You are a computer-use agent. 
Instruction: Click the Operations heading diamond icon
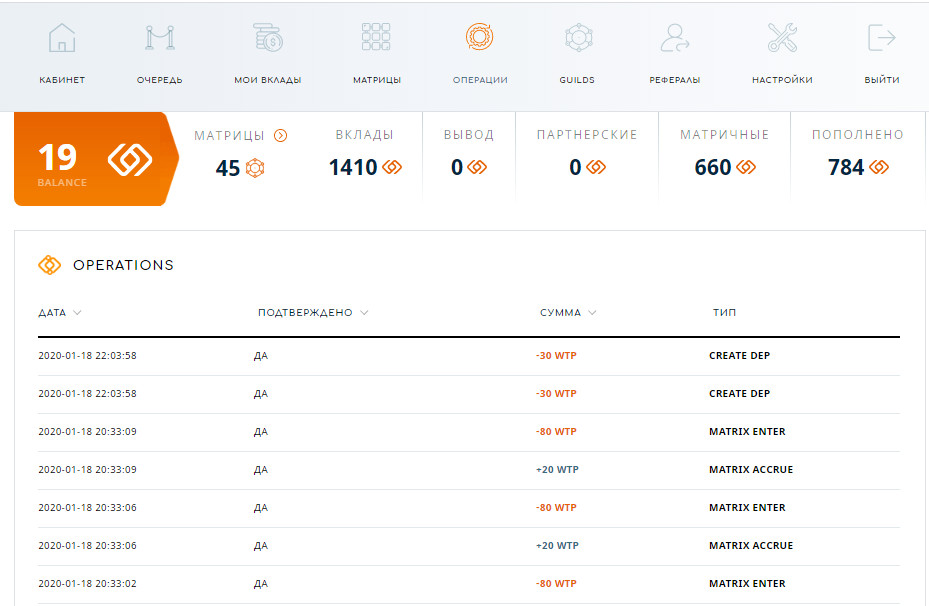coord(49,265)
